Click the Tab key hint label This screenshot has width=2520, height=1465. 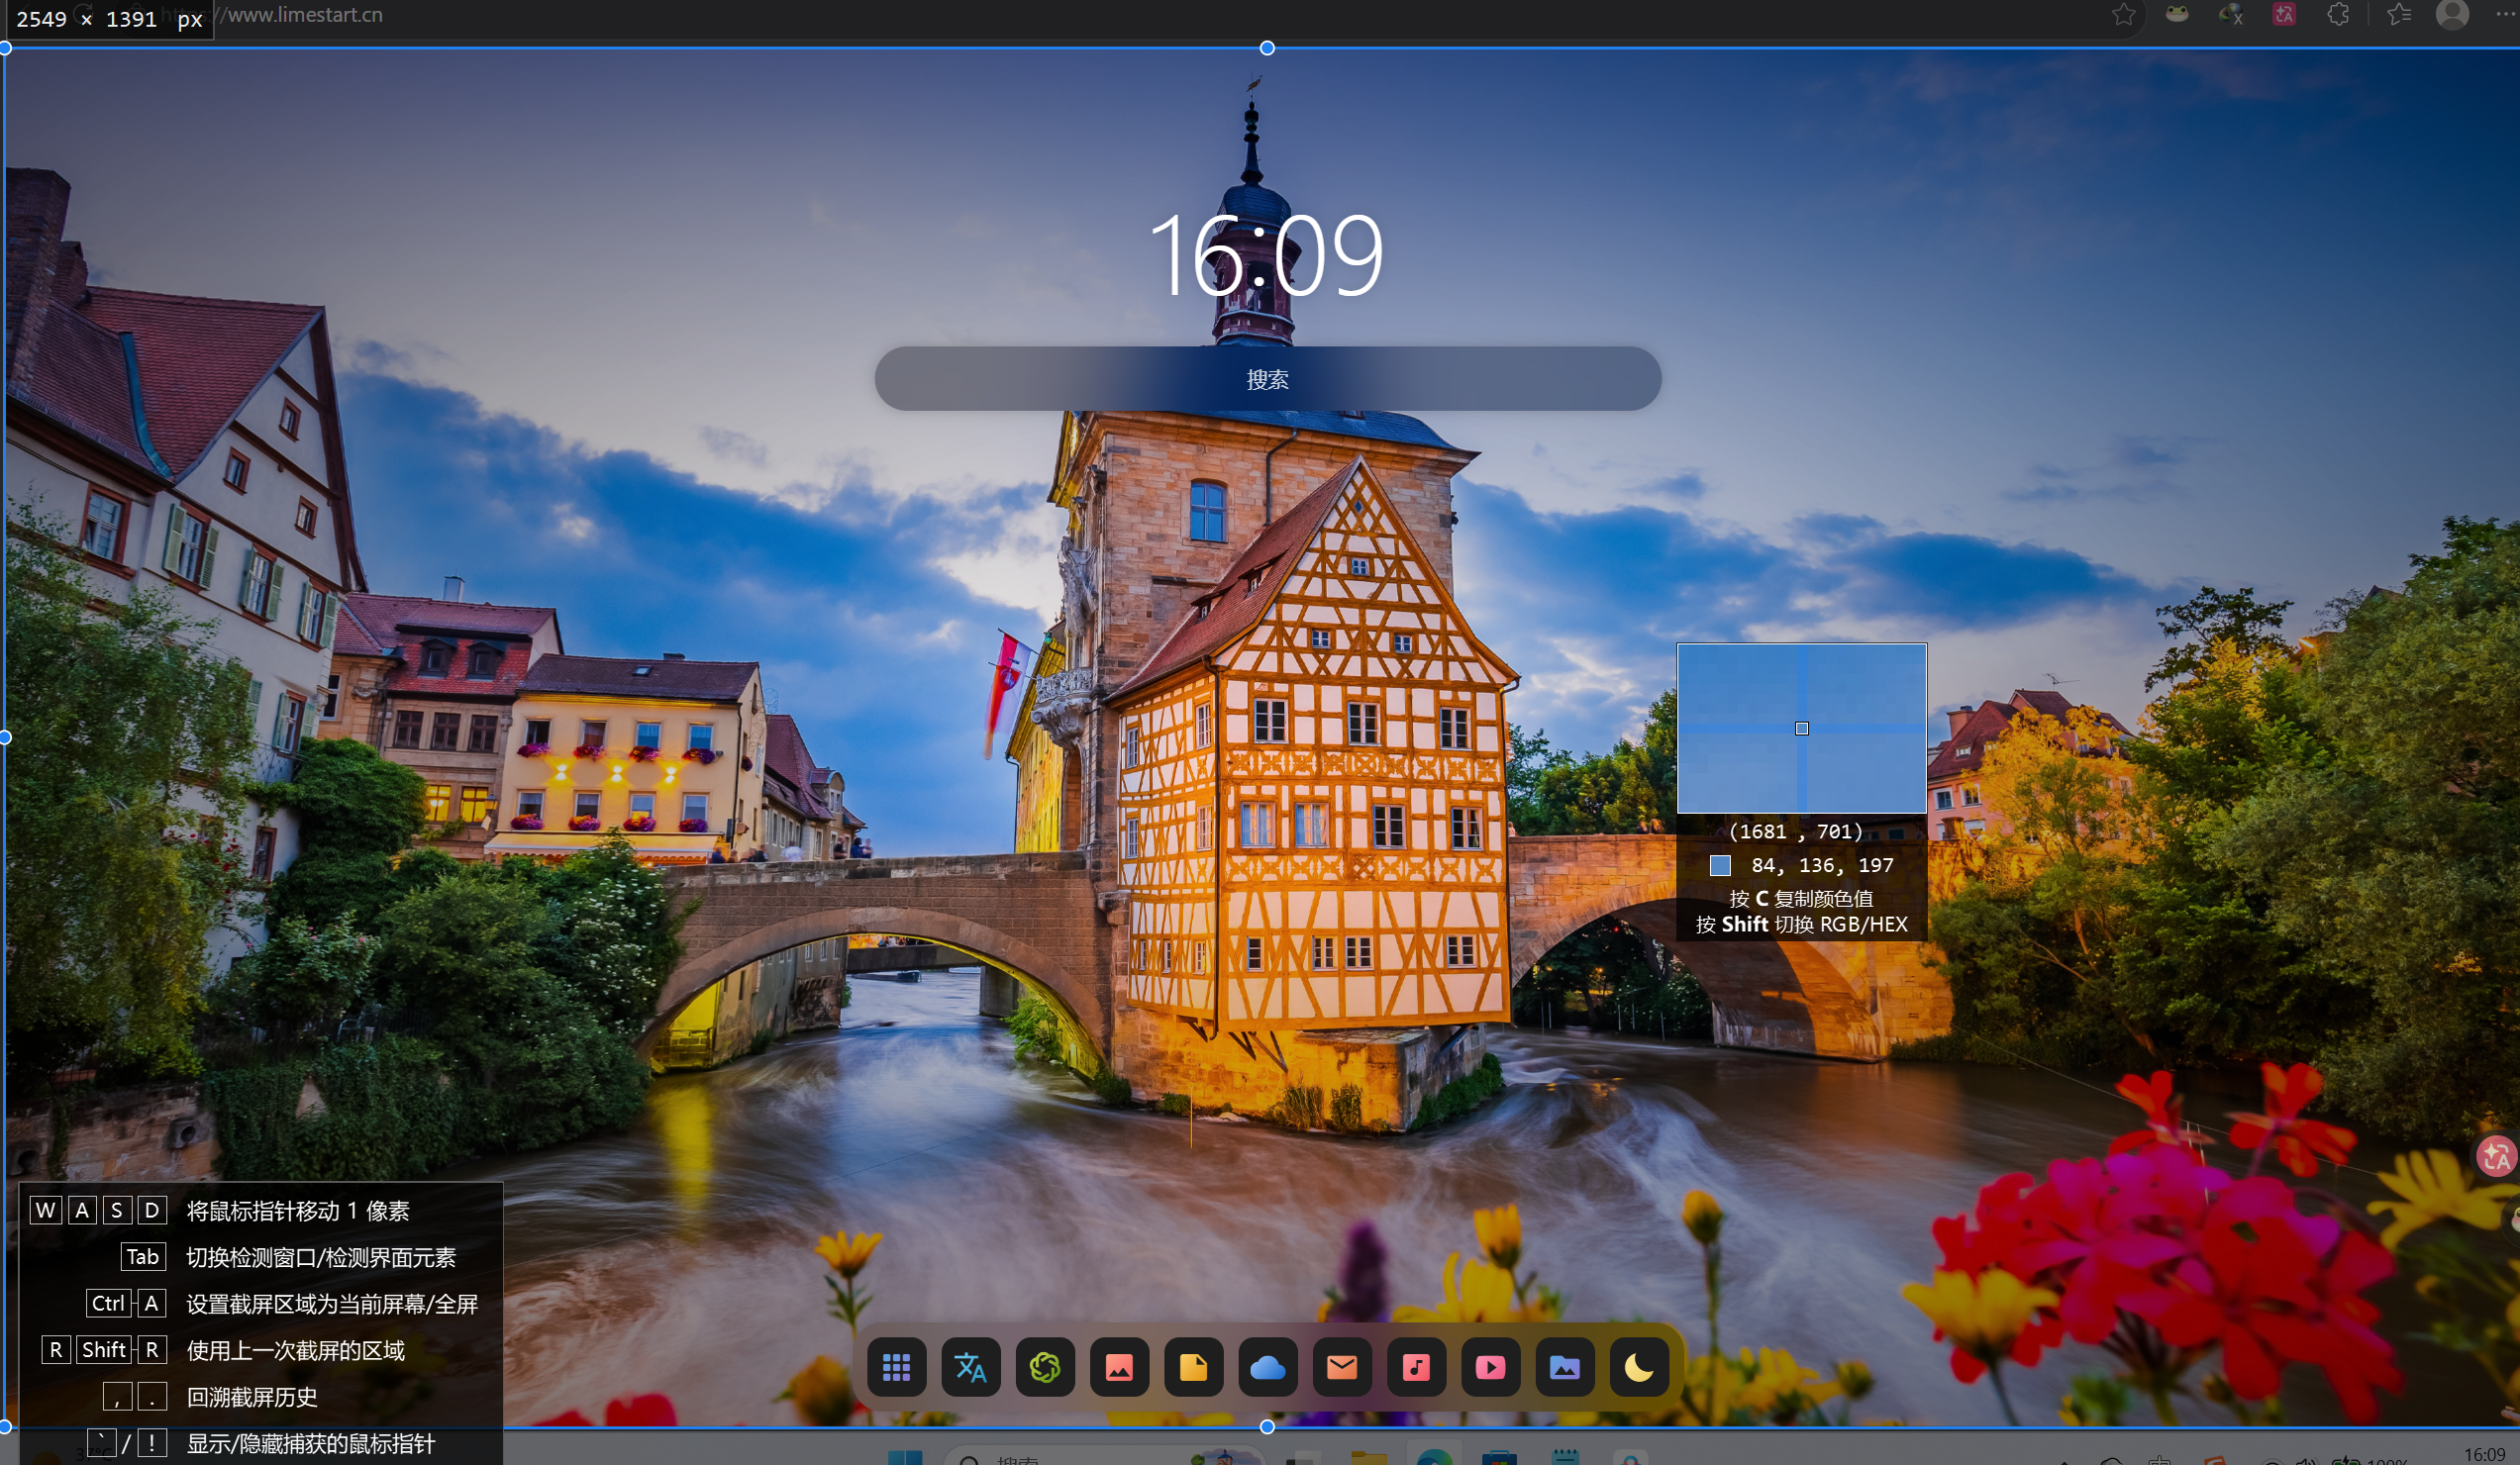[143, 1257]
